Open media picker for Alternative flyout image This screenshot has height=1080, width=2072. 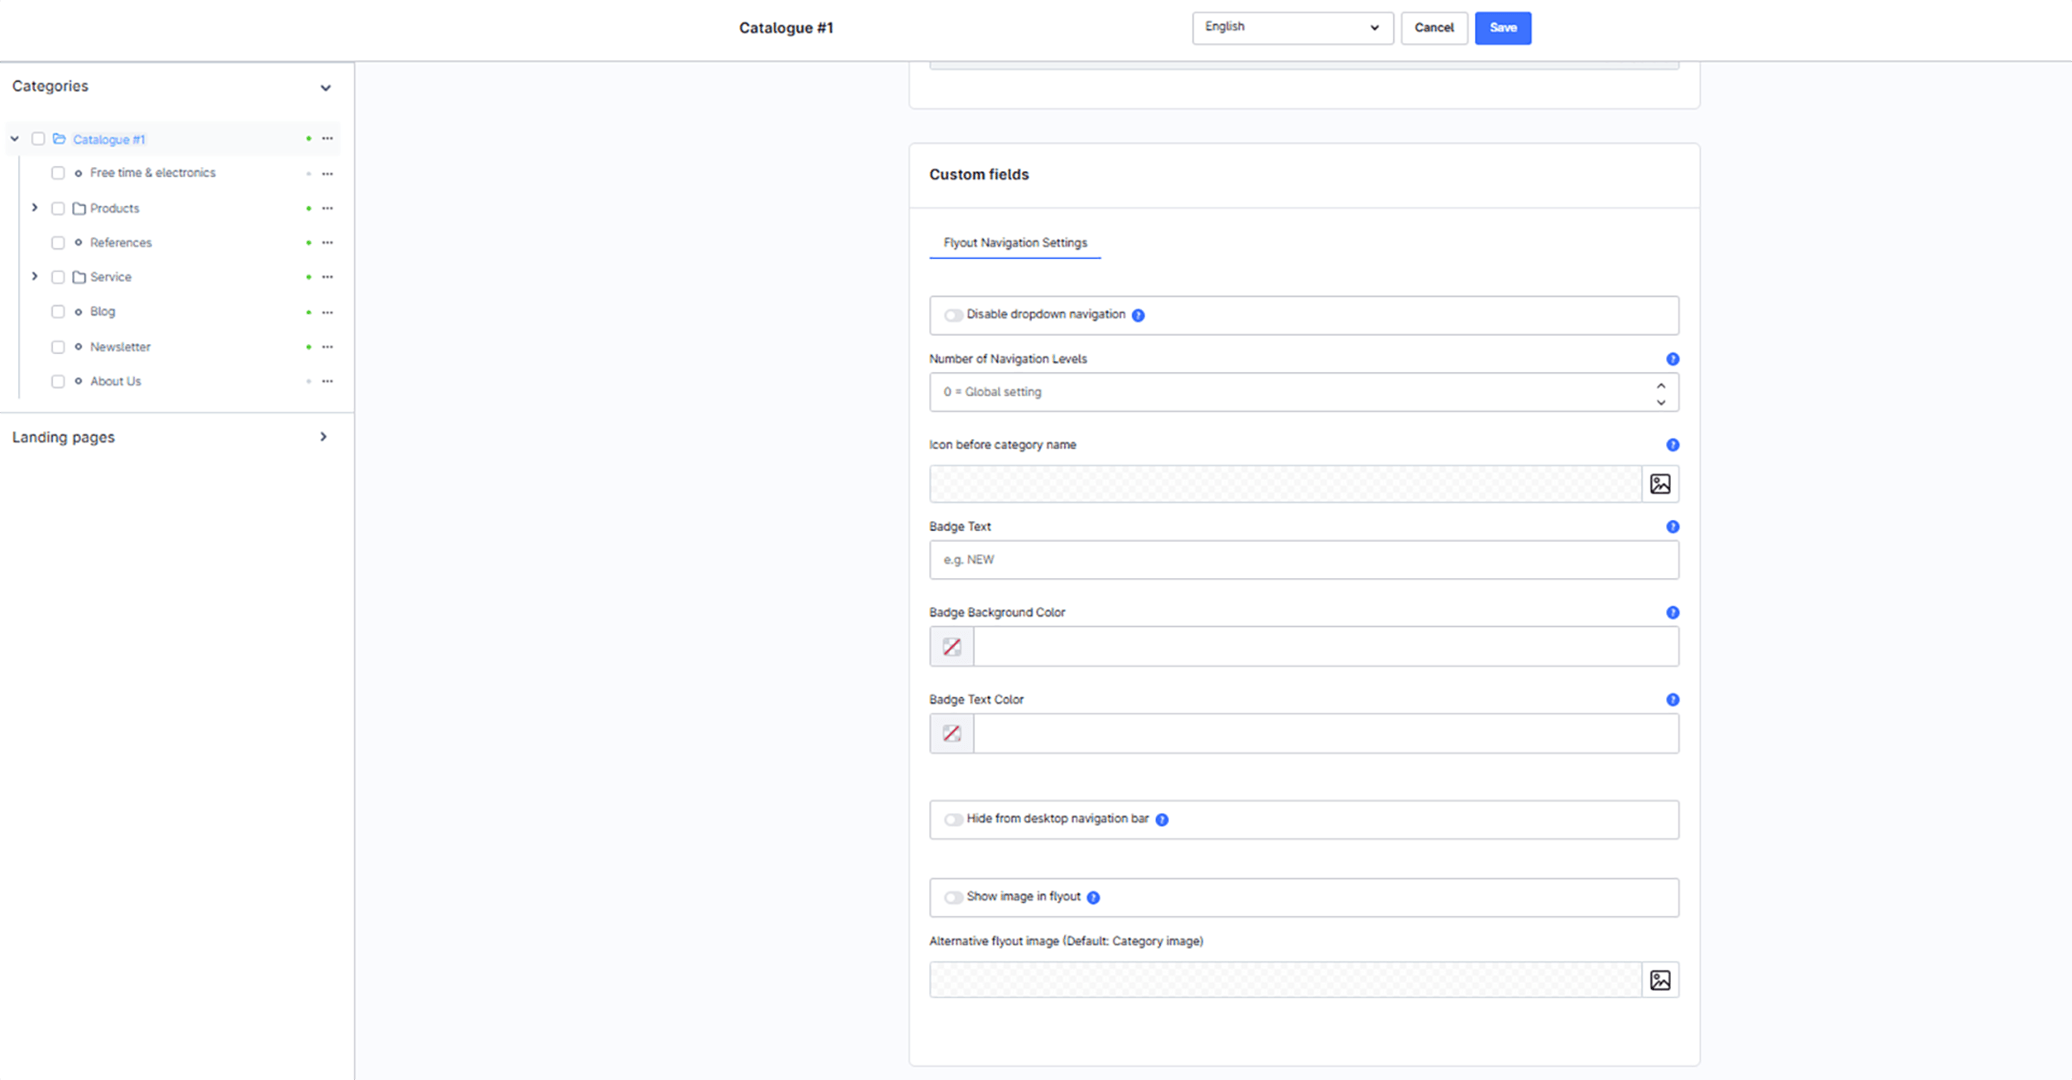tap(1660, 980)
